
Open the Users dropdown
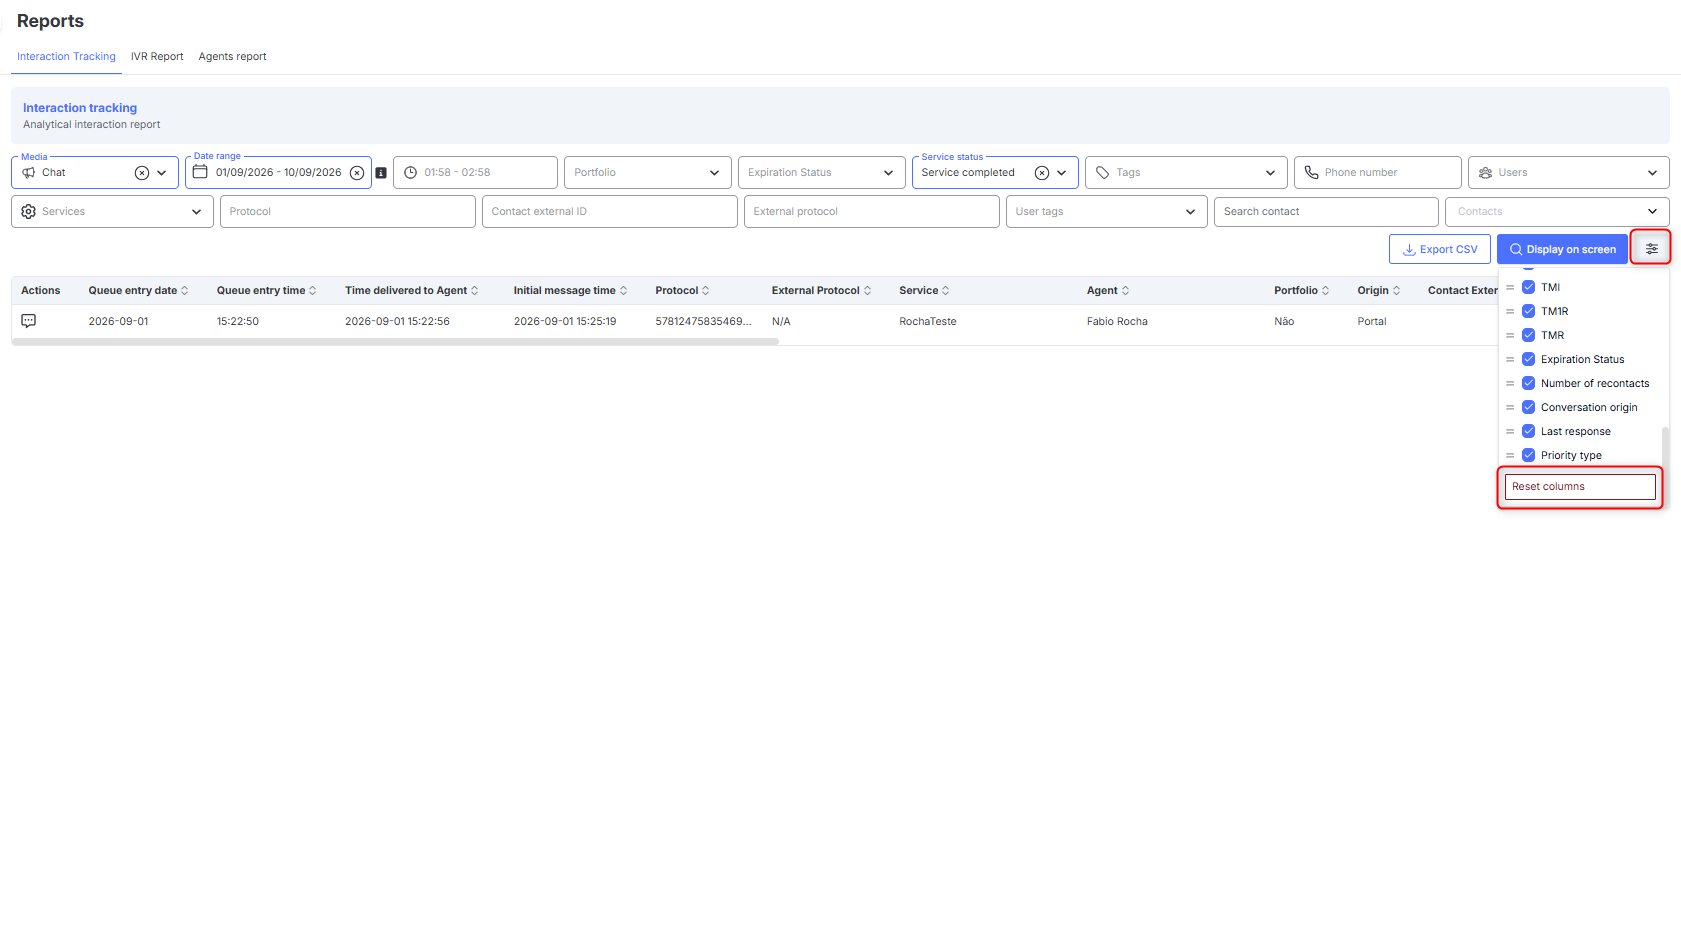tap(1568, 173)
